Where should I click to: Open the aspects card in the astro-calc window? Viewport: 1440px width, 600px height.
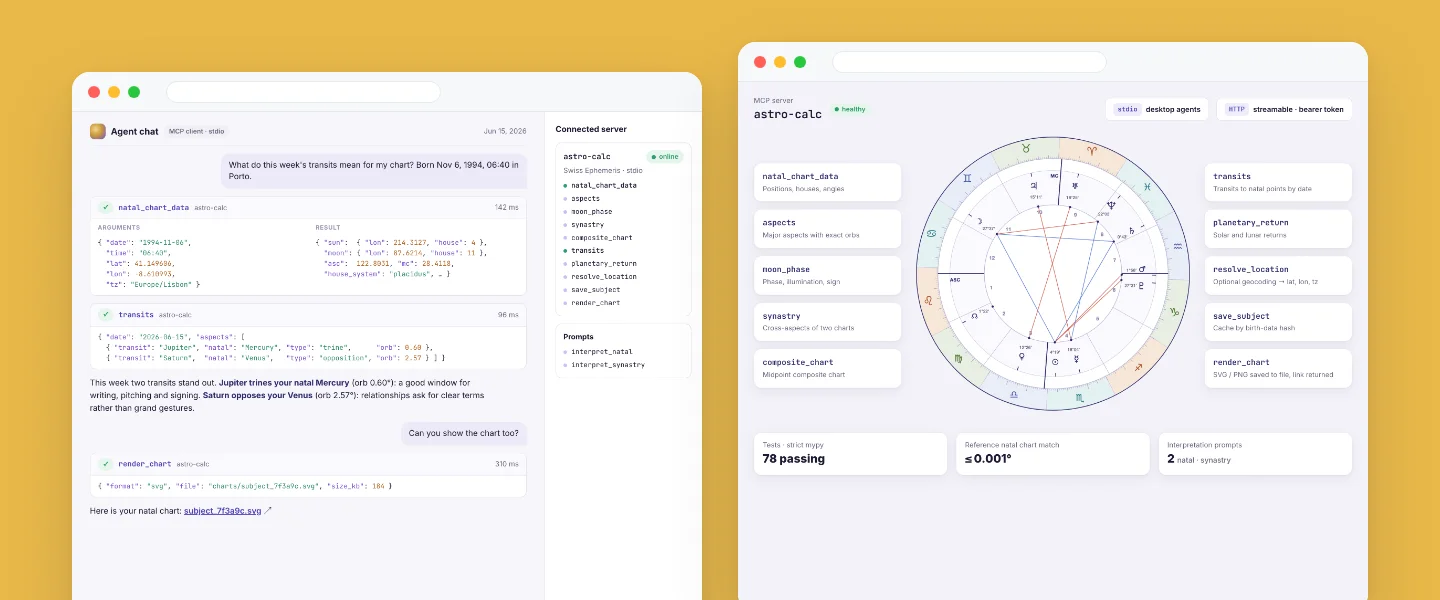827,229
